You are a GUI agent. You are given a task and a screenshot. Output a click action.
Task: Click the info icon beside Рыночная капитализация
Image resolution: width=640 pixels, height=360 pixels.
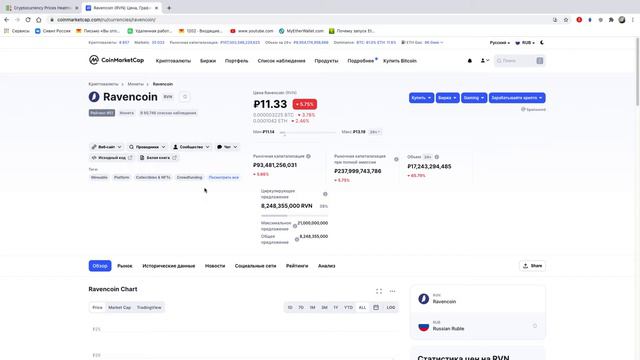click(309, 156)
